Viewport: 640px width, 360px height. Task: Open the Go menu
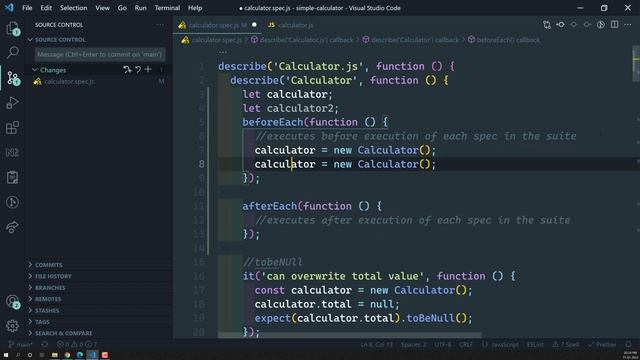coord(122,8)
